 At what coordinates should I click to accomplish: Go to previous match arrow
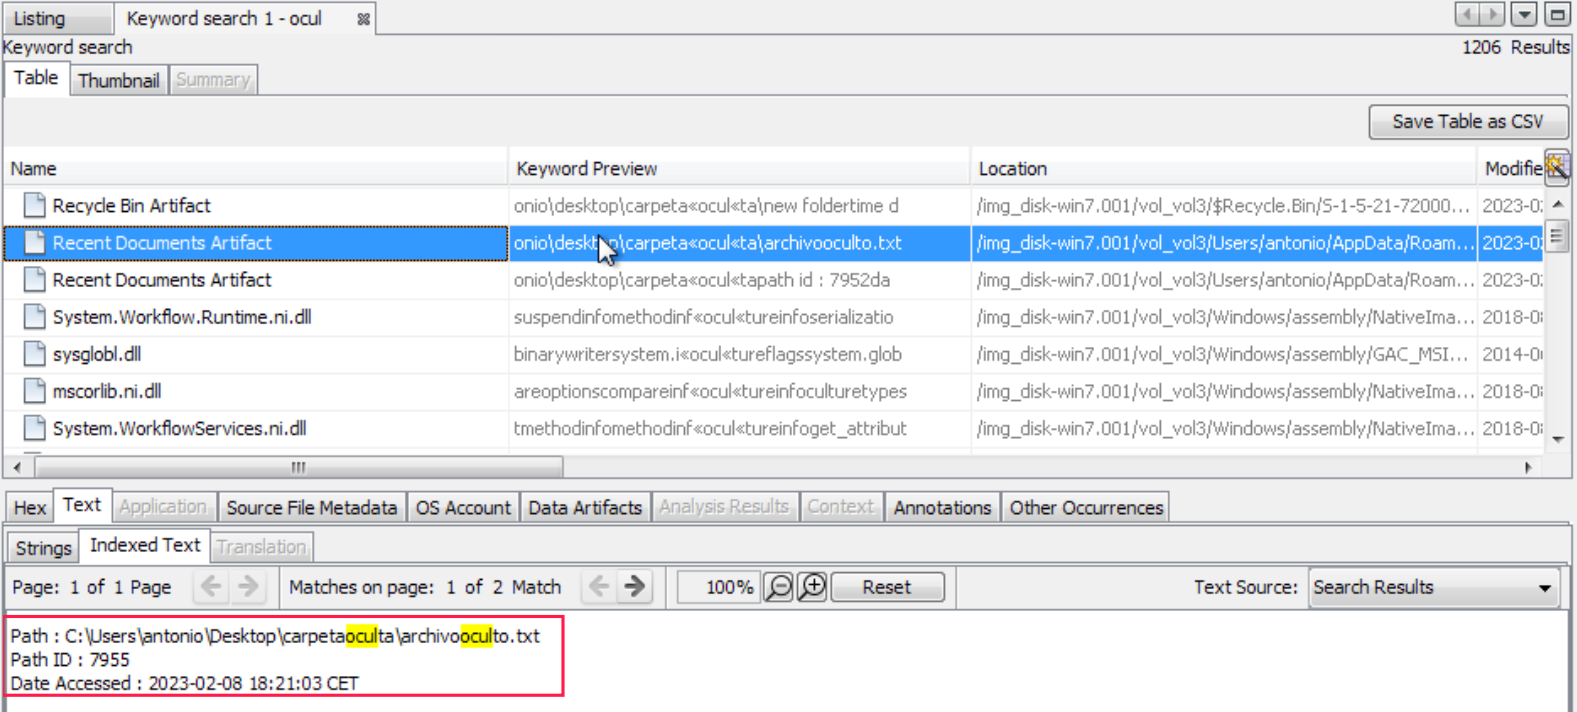click(x=598, y=587)
